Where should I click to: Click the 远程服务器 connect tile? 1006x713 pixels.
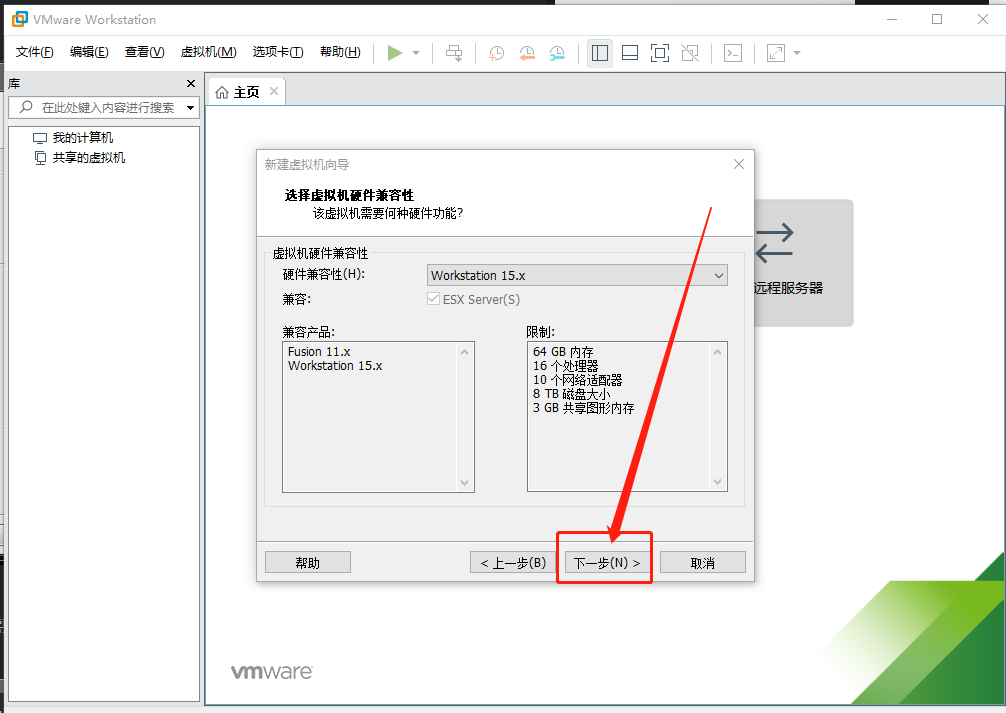[803, 262]
